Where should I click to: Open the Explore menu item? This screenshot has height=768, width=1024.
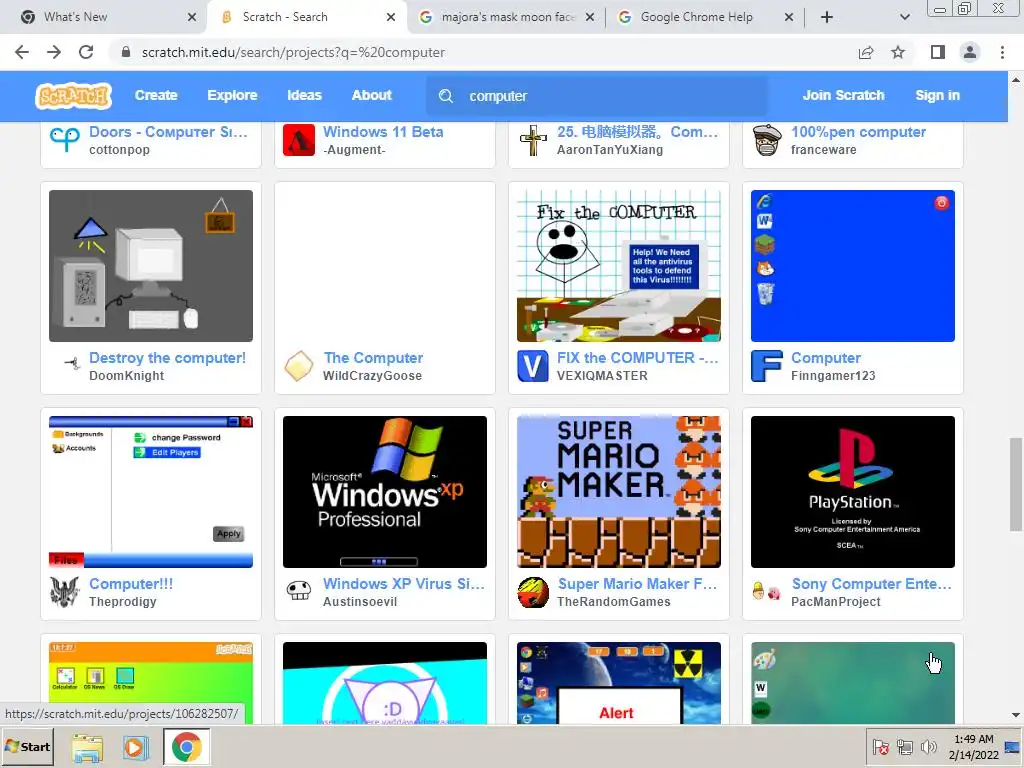[x=232, y=95]
